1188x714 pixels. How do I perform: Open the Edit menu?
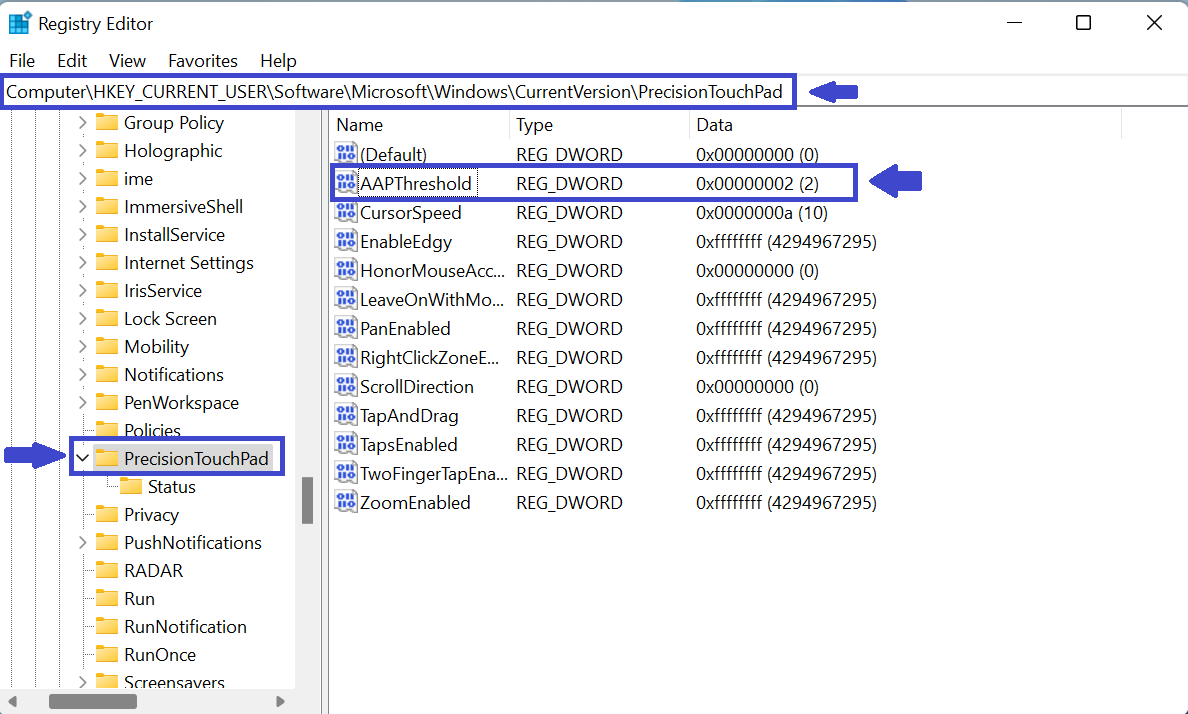[x=72, y=61]
